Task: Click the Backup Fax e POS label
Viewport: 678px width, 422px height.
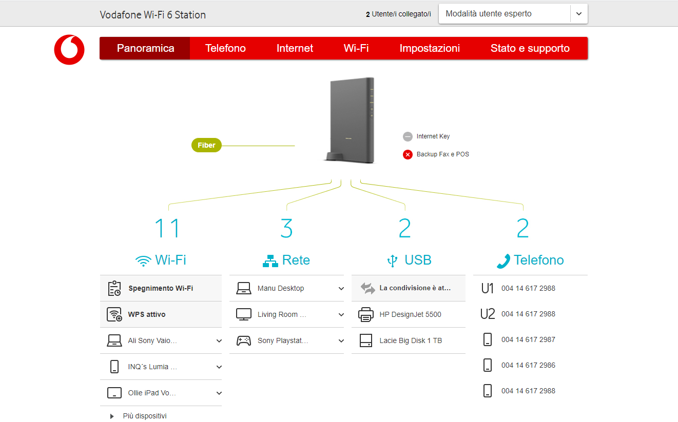Action: (442, 154)
